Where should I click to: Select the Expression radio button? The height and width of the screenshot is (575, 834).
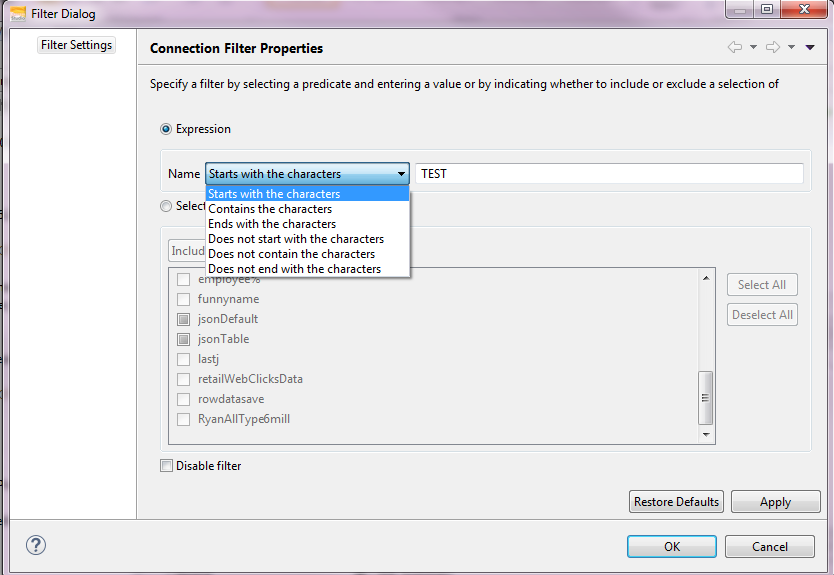pyautogui.click(x=166, y=129)
